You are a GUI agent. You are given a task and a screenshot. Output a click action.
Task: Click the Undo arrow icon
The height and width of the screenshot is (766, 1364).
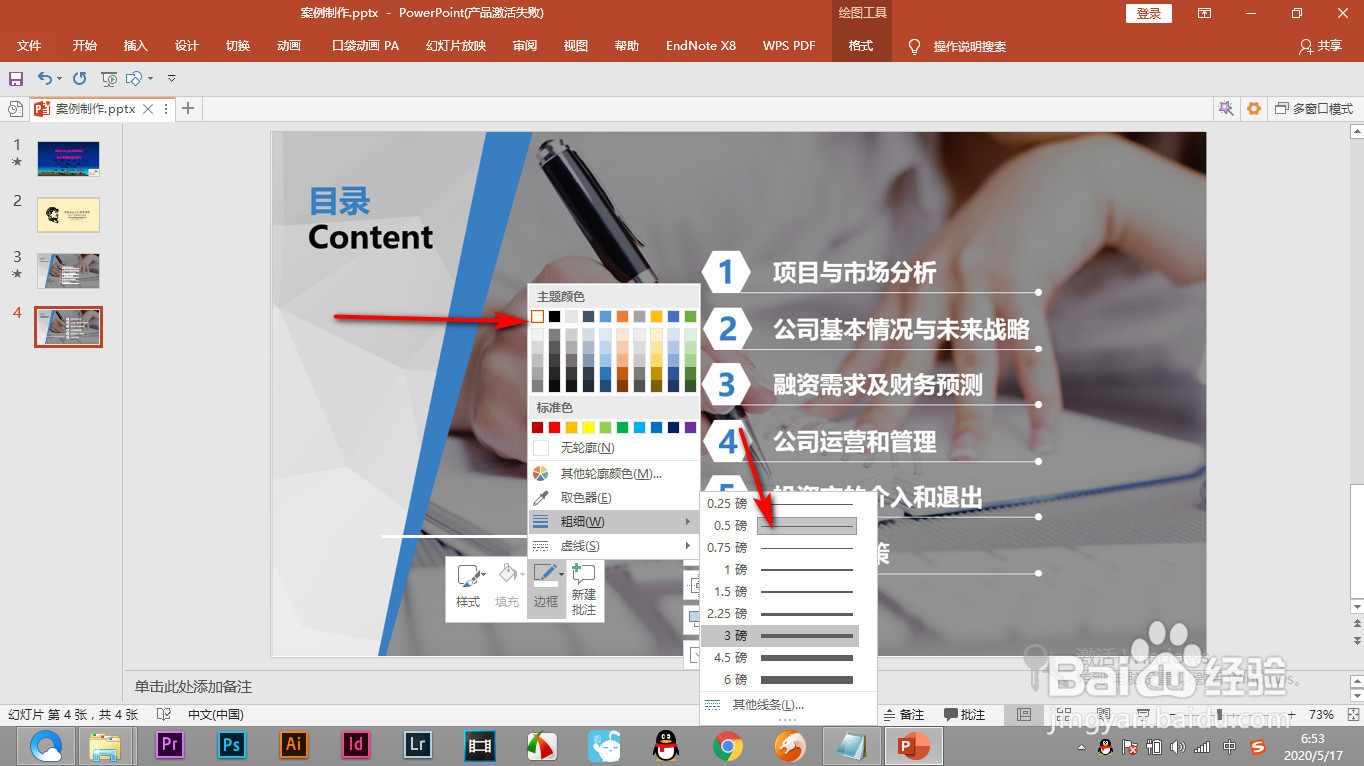point(44,78)
